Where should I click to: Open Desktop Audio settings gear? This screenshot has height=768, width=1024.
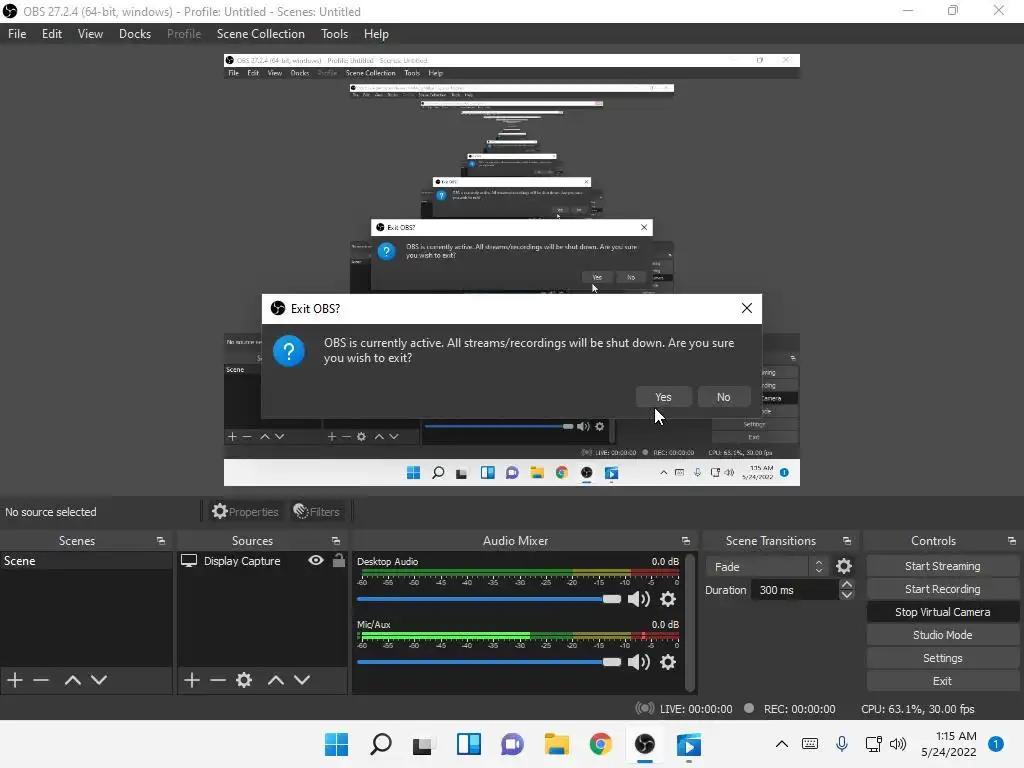(667, 599)
